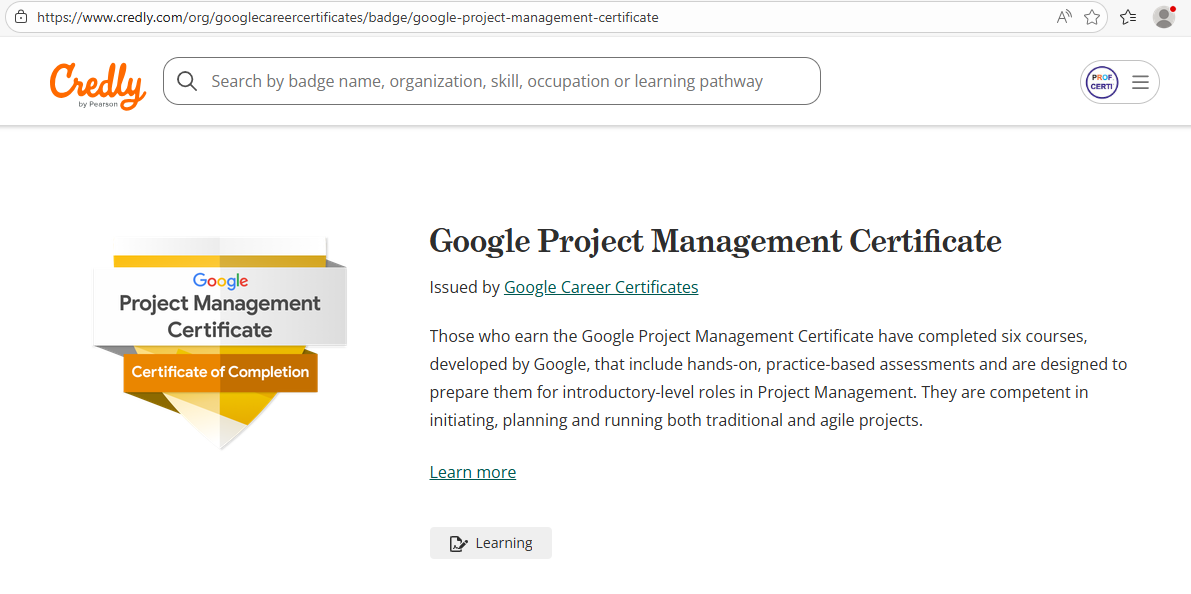Click the 'Issued by' label text
The image size is (1191, 594).
point(464,287)
